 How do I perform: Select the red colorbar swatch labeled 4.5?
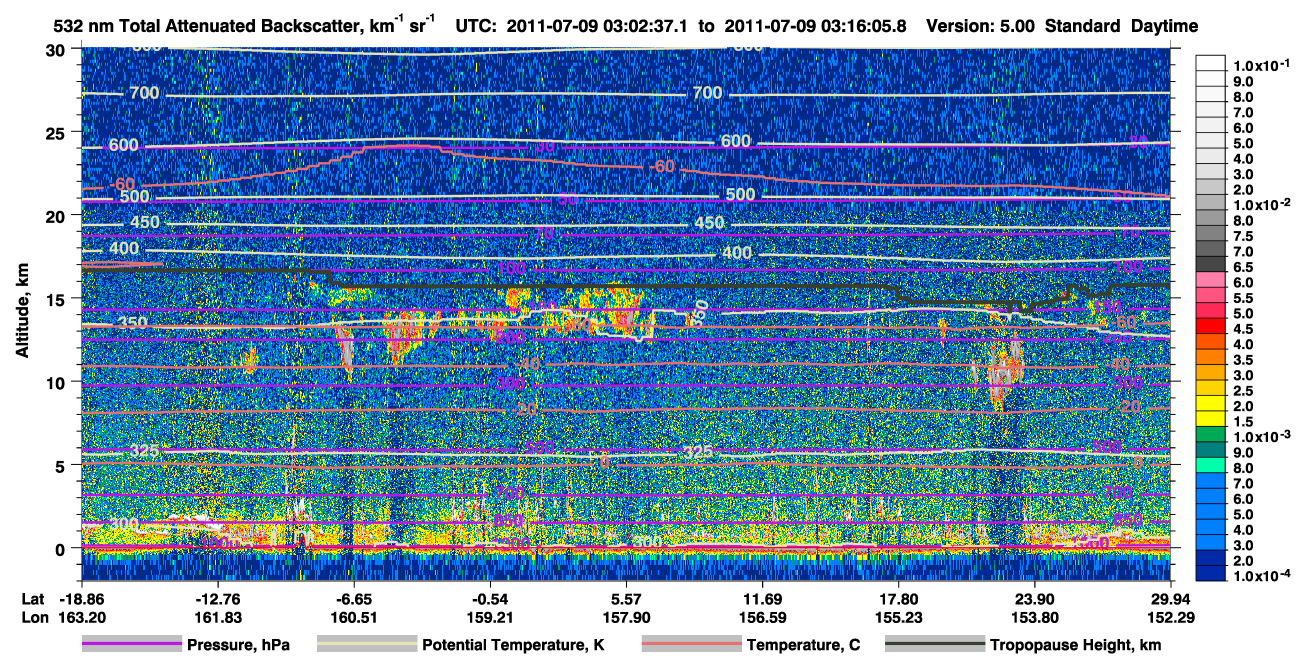(1211, 328)
